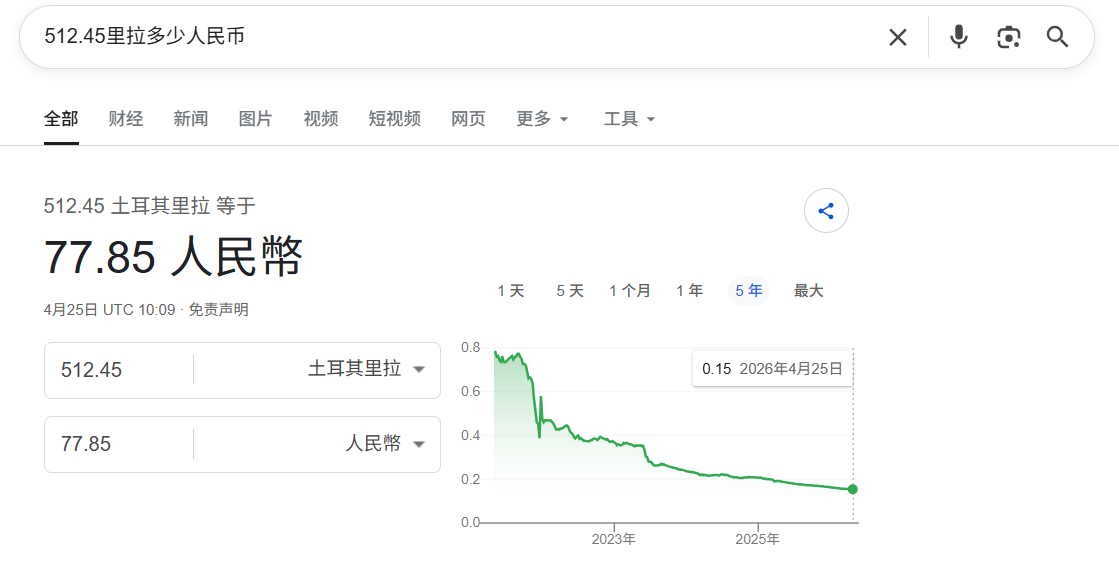Share the currency conversion result

pos(826,211)
